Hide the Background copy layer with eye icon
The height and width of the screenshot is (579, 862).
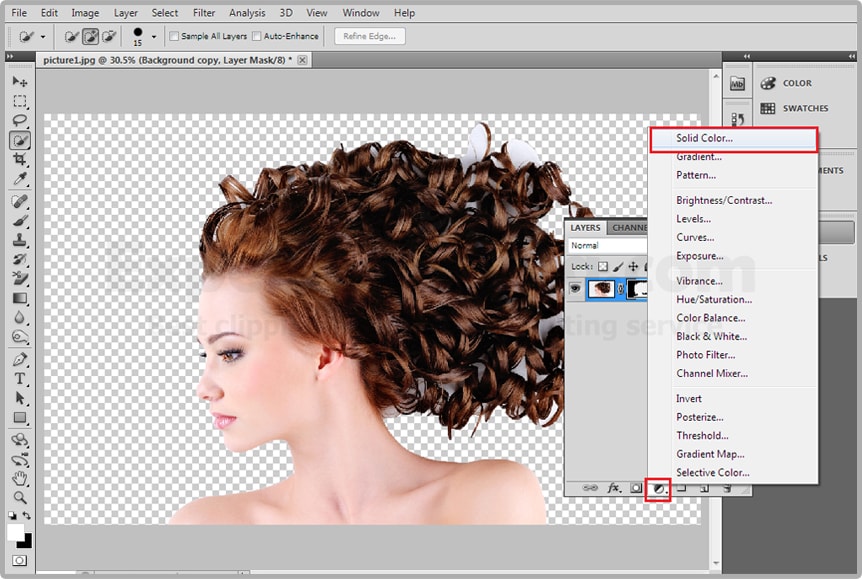click(576, 288)
